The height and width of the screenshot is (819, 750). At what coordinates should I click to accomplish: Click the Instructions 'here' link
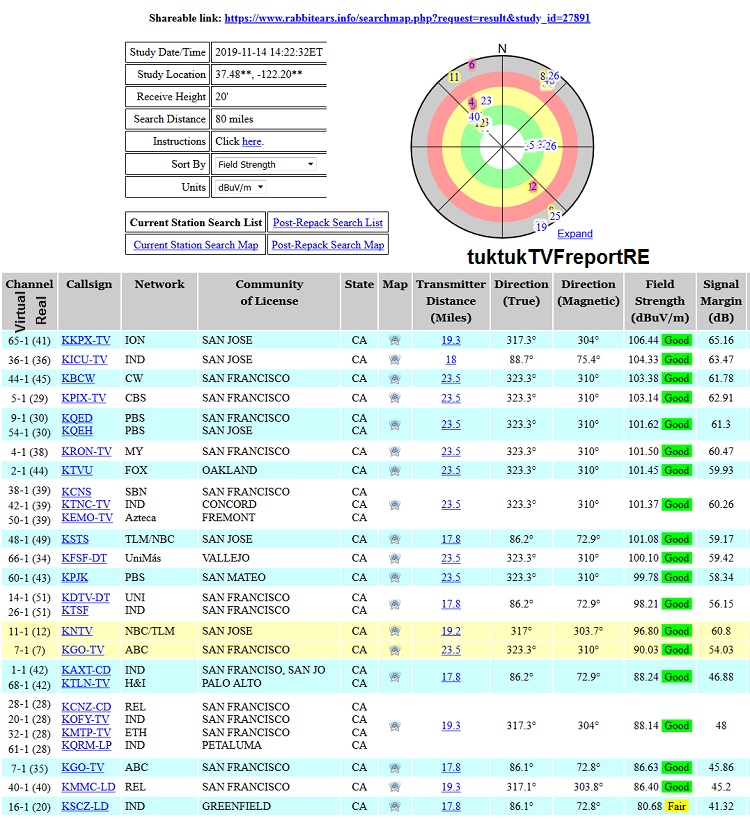tap(252, 142)
